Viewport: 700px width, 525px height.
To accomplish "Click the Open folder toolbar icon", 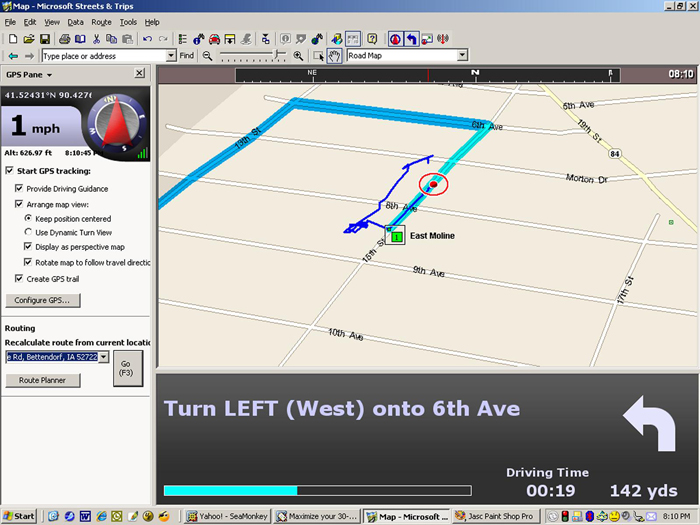I will click(x=27, y=39).
